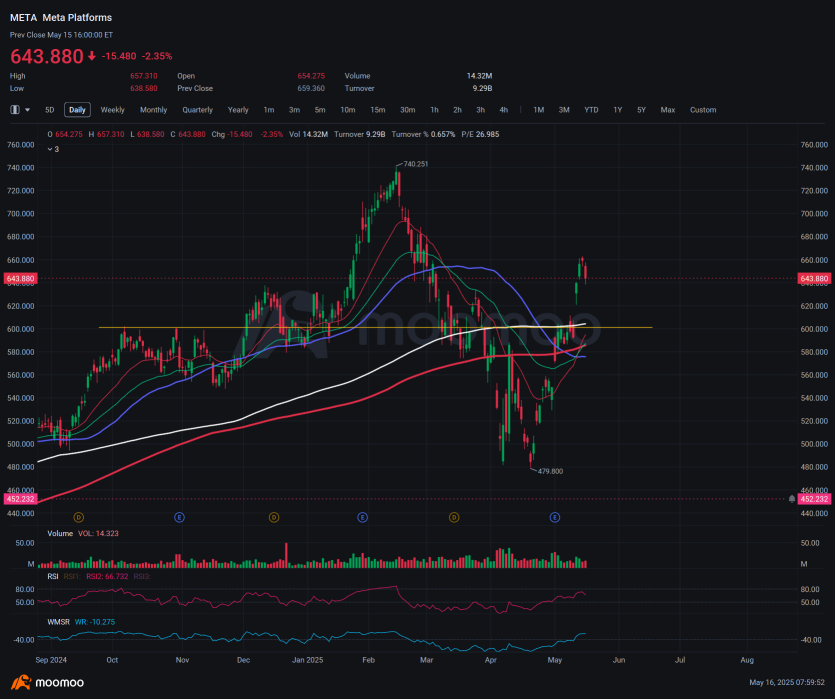Screen dimensions: 835x699
Task: Select the 1m minute interval
Action: [269, 110]
